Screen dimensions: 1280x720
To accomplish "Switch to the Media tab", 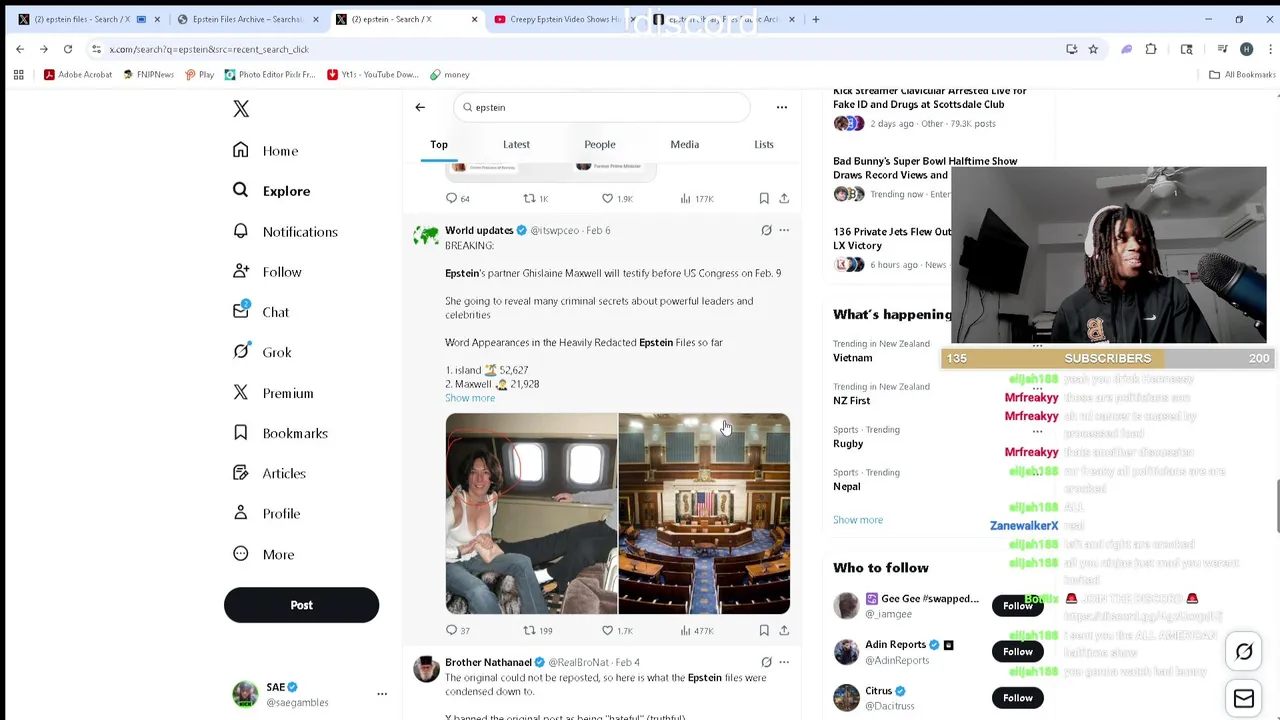I will point(685,144).
